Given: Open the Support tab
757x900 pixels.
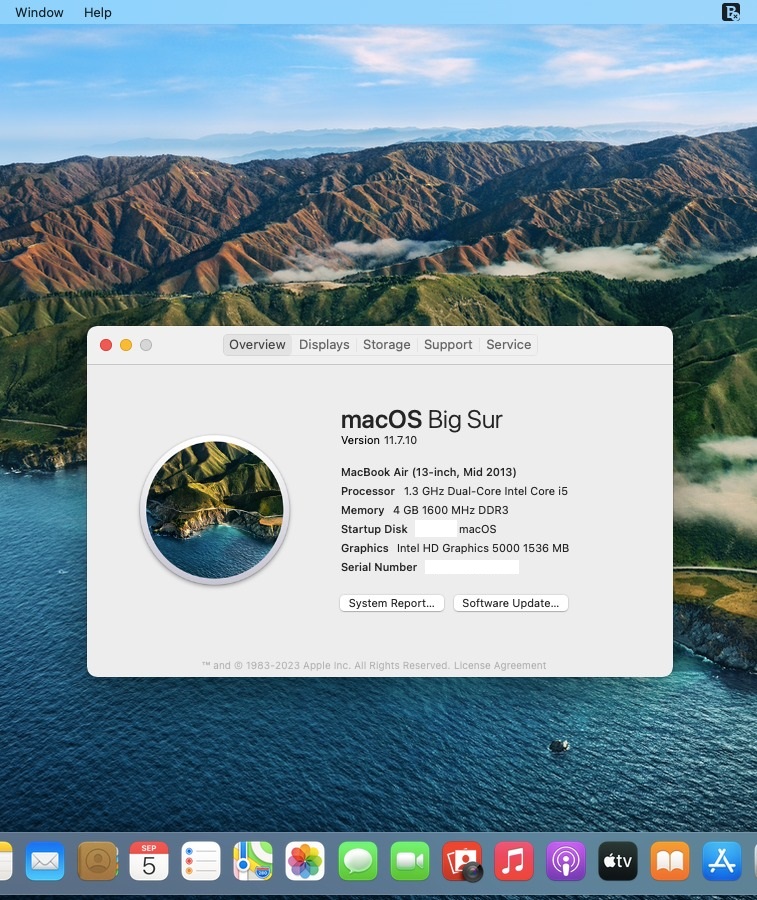Looking at the screenshot, I should [x=448, y=344].
